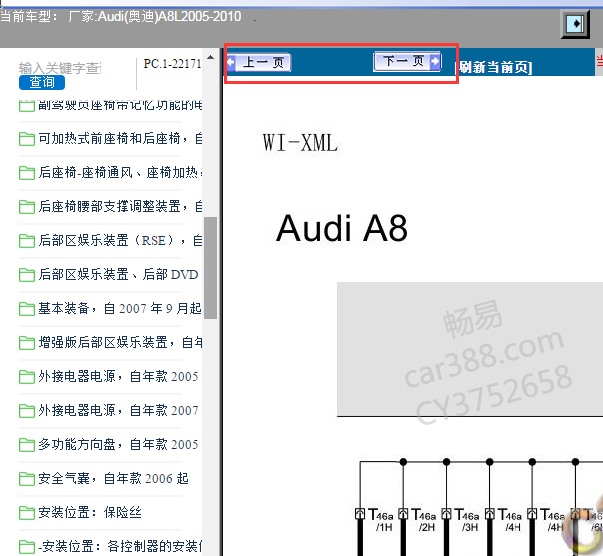Click the folder icon beside 后座椅-座椅通风
The height and width of the screenshot is (556, 603).
coord(27,173)
